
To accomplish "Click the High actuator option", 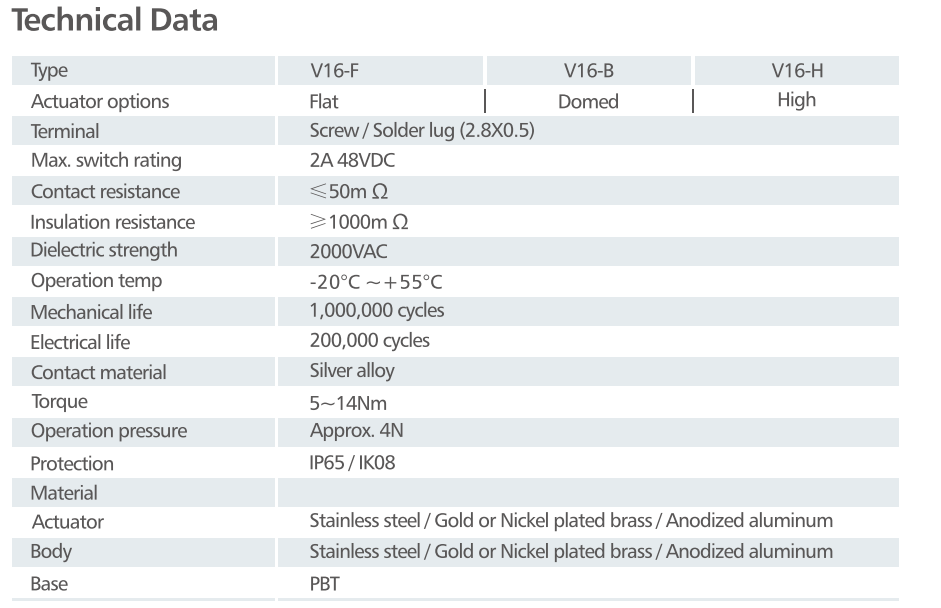I will pyautogui.click(x=796, y=100).
